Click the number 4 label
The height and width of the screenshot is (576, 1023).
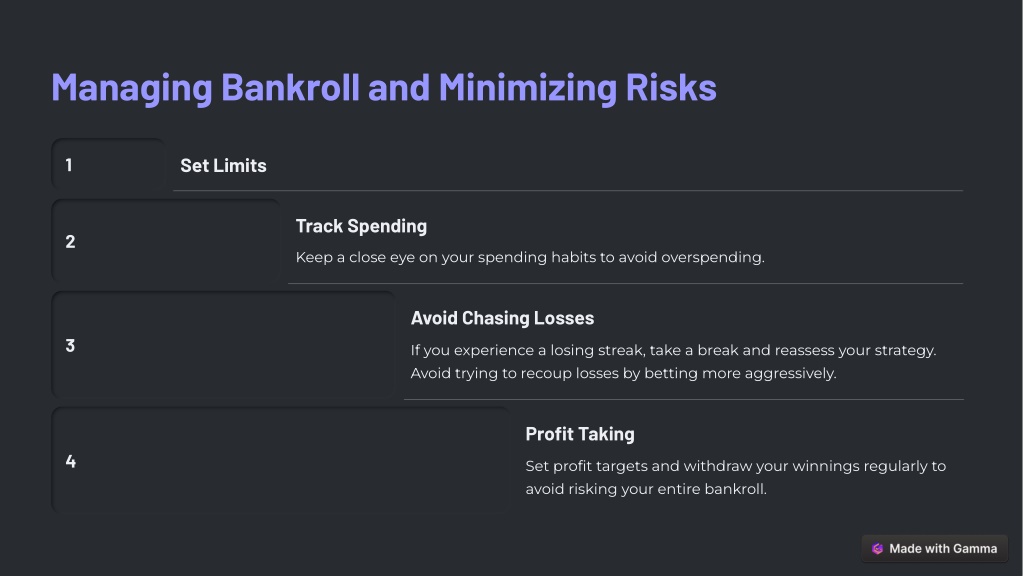70,461
